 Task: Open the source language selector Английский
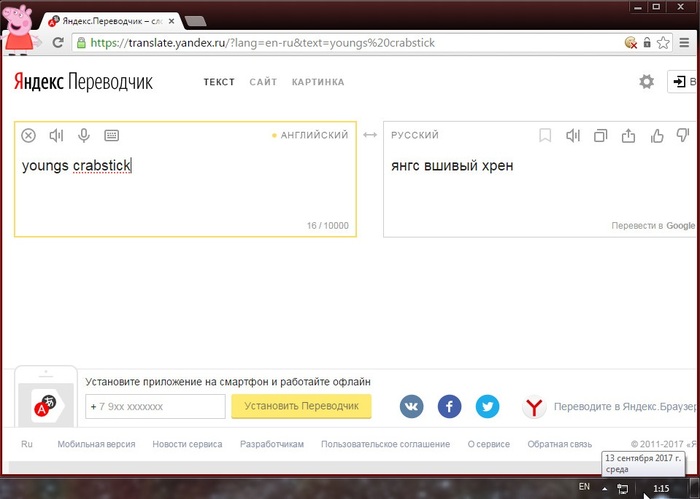(x=314, y=135)
